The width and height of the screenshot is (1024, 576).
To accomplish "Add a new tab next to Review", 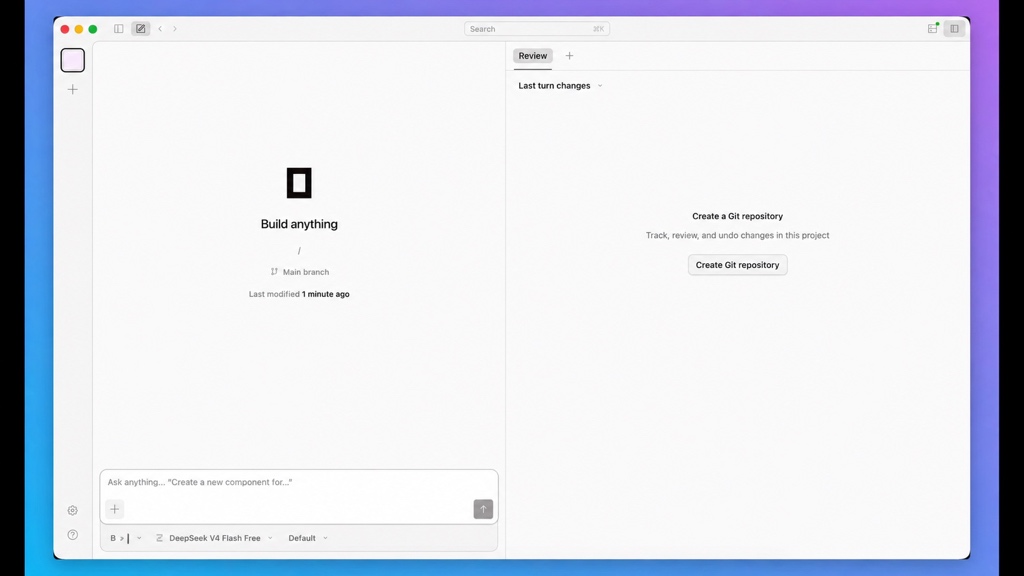I will click(569, 56).
